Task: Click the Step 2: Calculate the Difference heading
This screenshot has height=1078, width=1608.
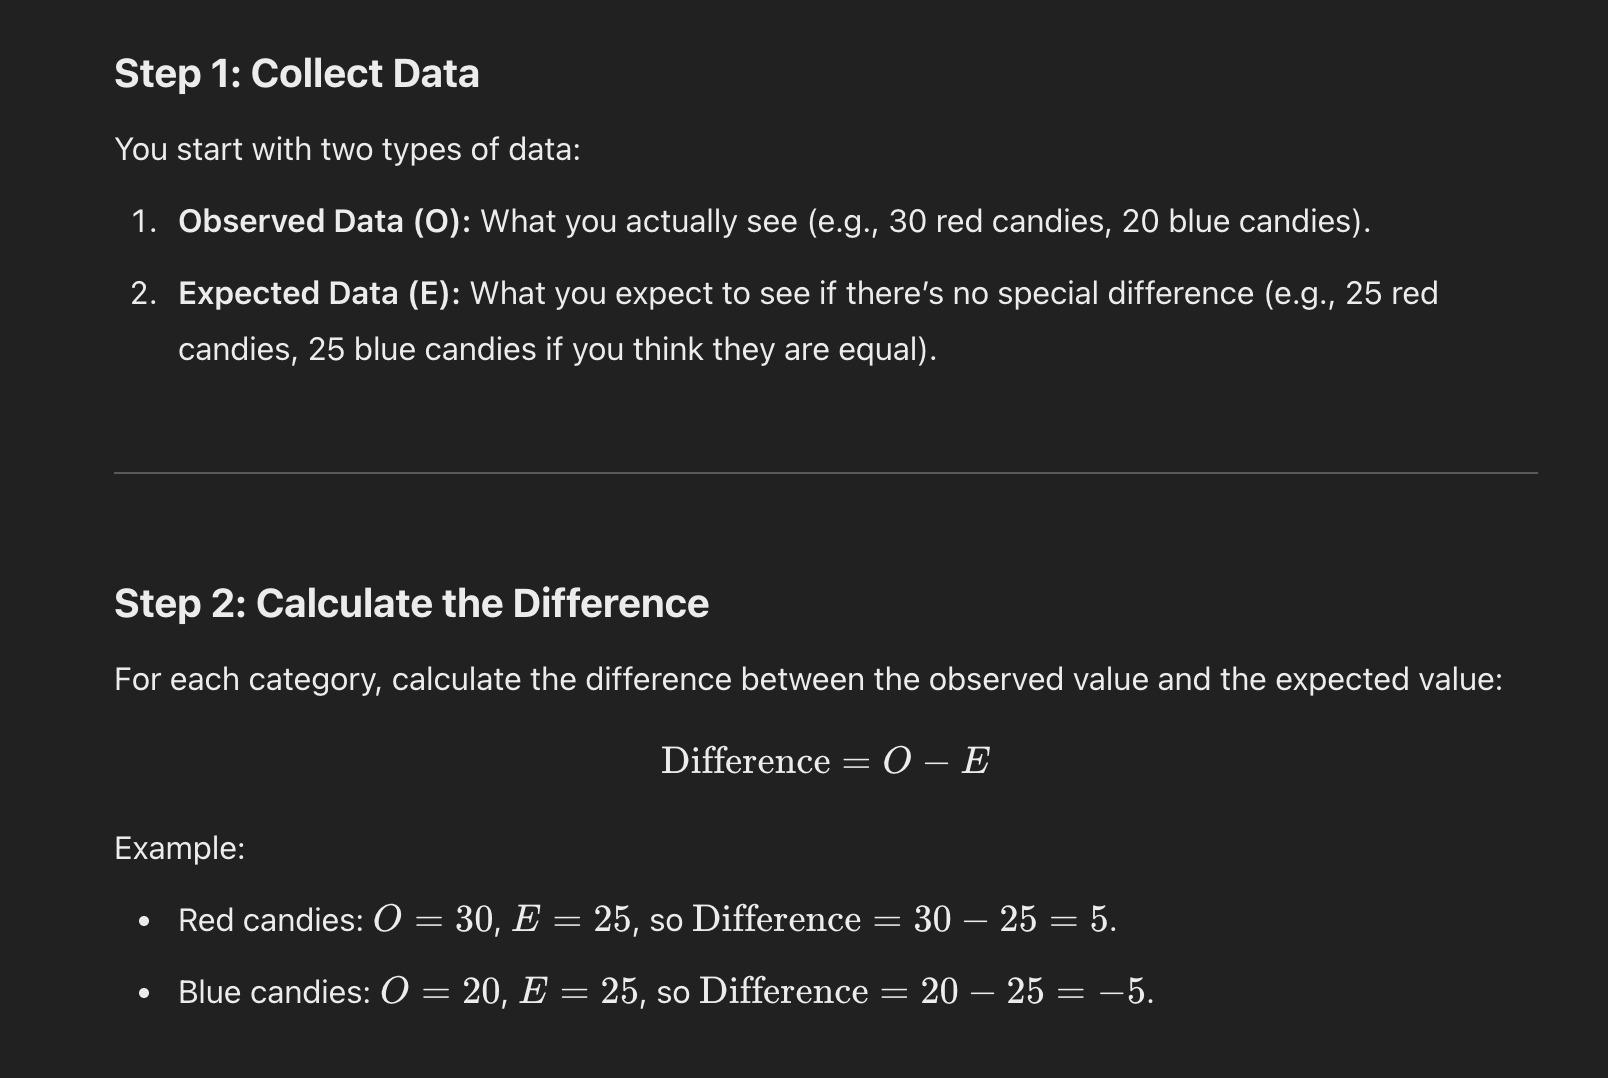Action: [x=411, y=604]
